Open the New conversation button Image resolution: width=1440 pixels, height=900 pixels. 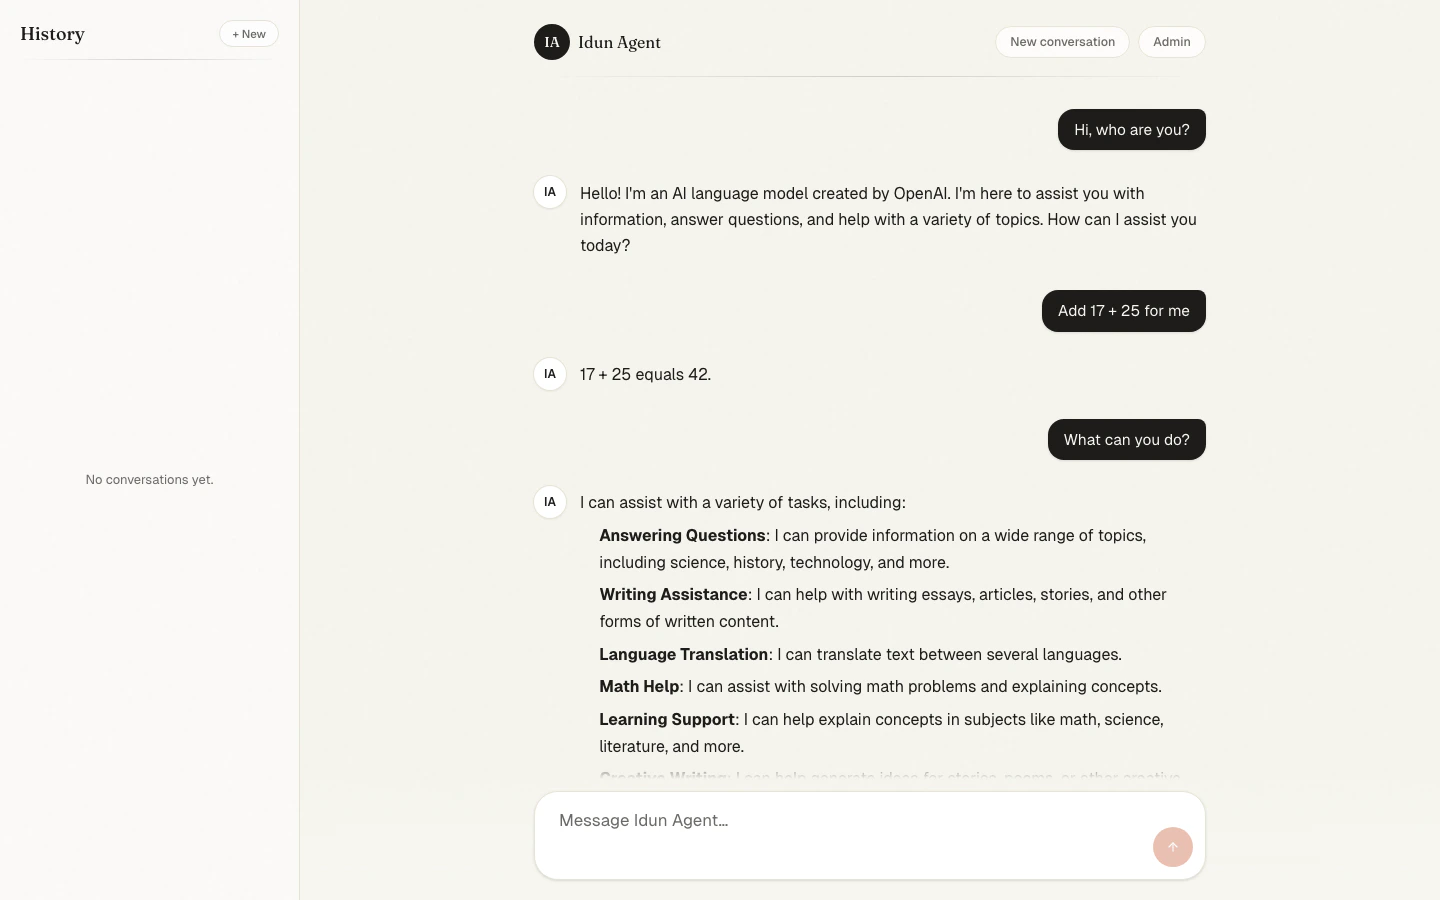(x=1062, y=42)
